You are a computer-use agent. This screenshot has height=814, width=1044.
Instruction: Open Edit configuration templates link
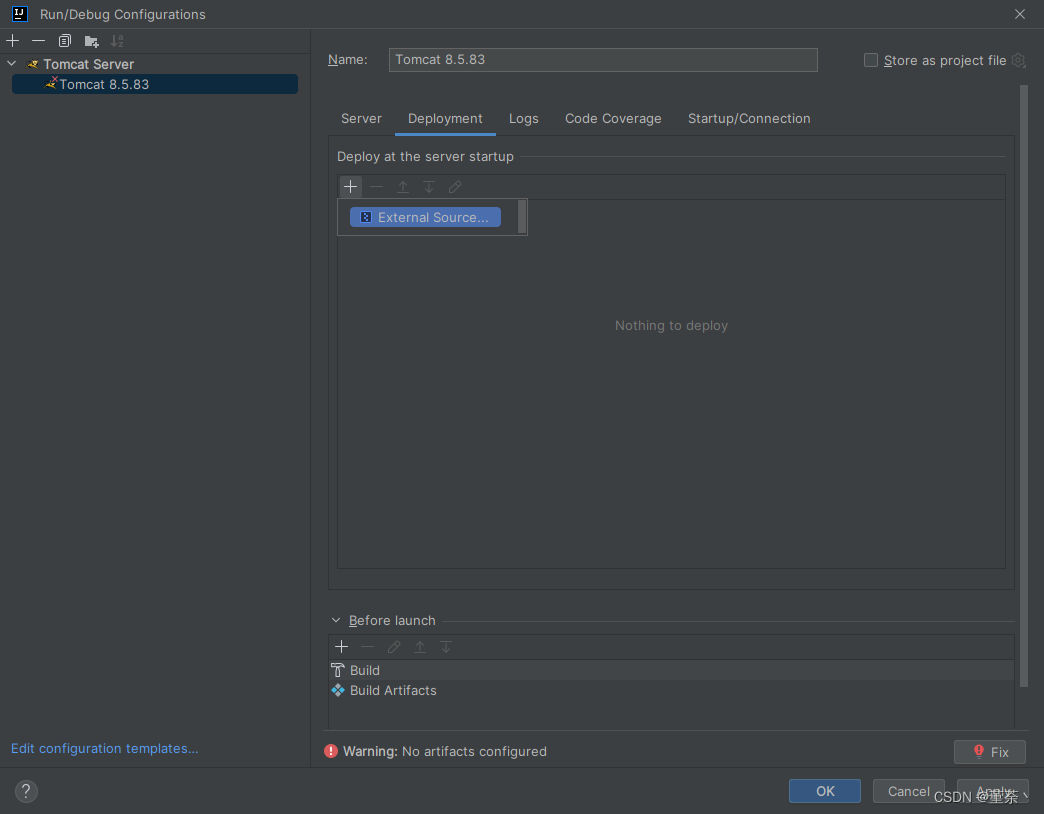click(105, 748)
